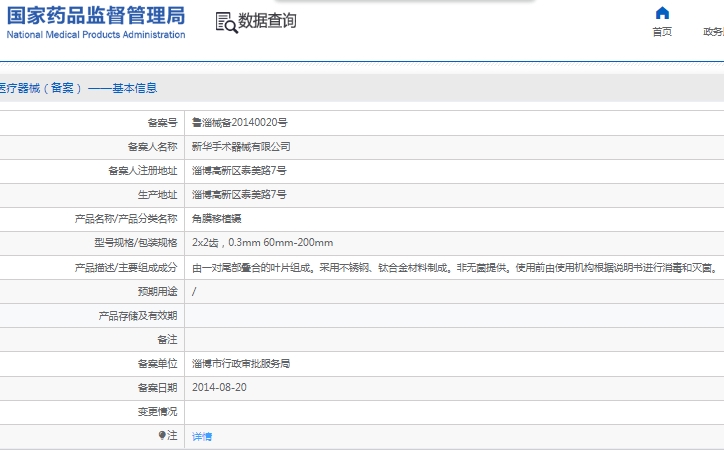This screenshot has width=724, height=453.
Task: Click the product description text in 产品描述 row
Action: click(455, 267)
